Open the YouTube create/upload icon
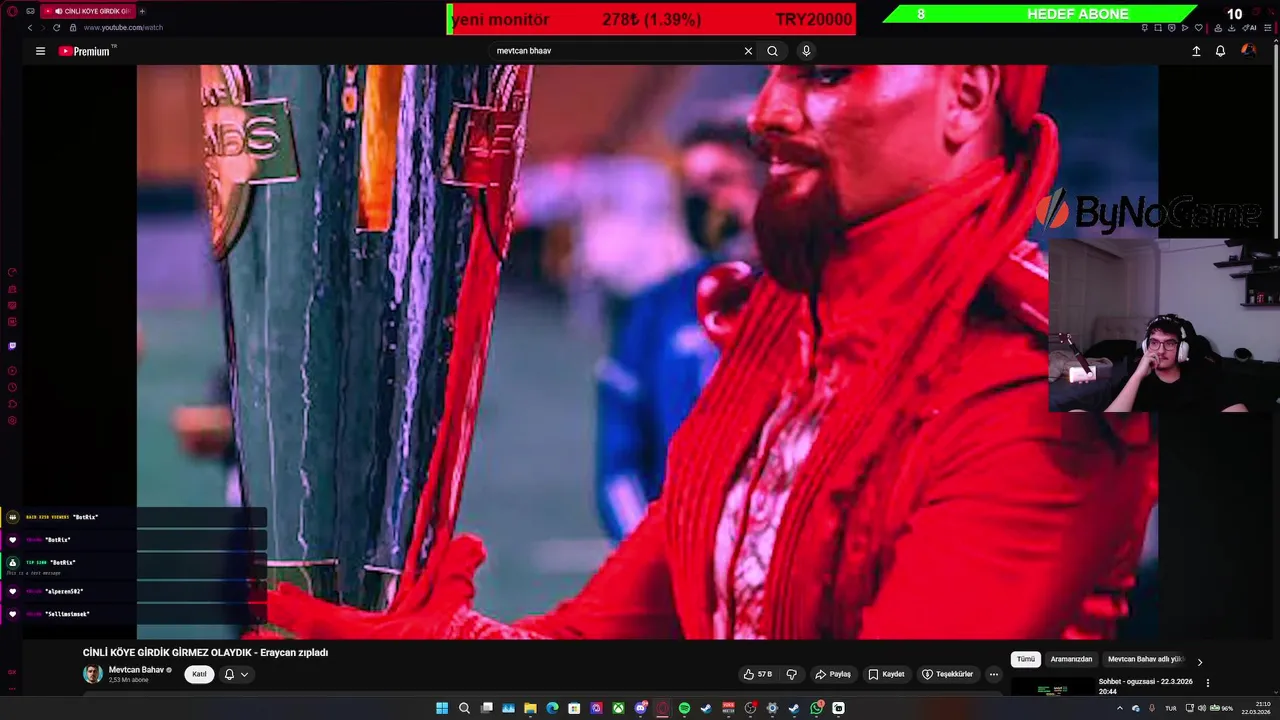1280x720 pixels. 1196,51
